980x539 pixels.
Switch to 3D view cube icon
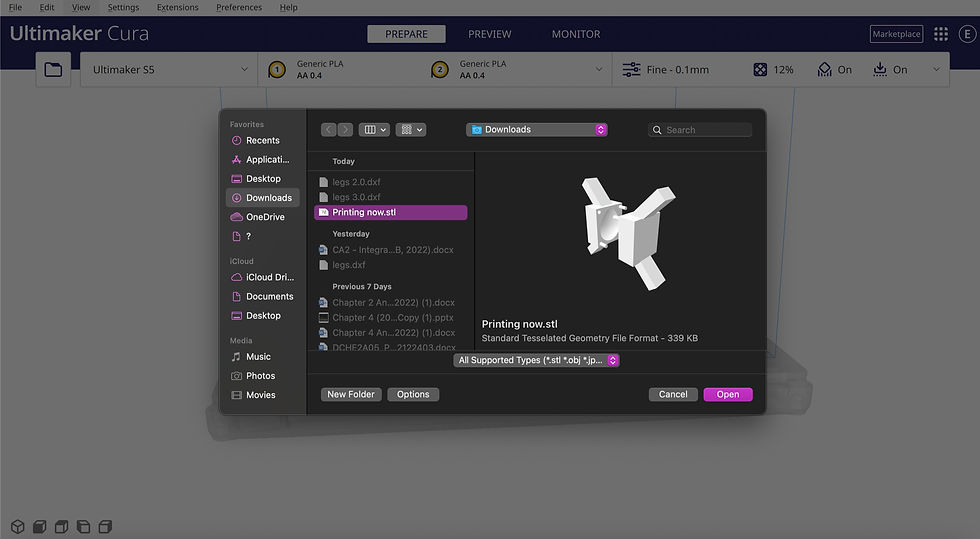click(18, 526)
